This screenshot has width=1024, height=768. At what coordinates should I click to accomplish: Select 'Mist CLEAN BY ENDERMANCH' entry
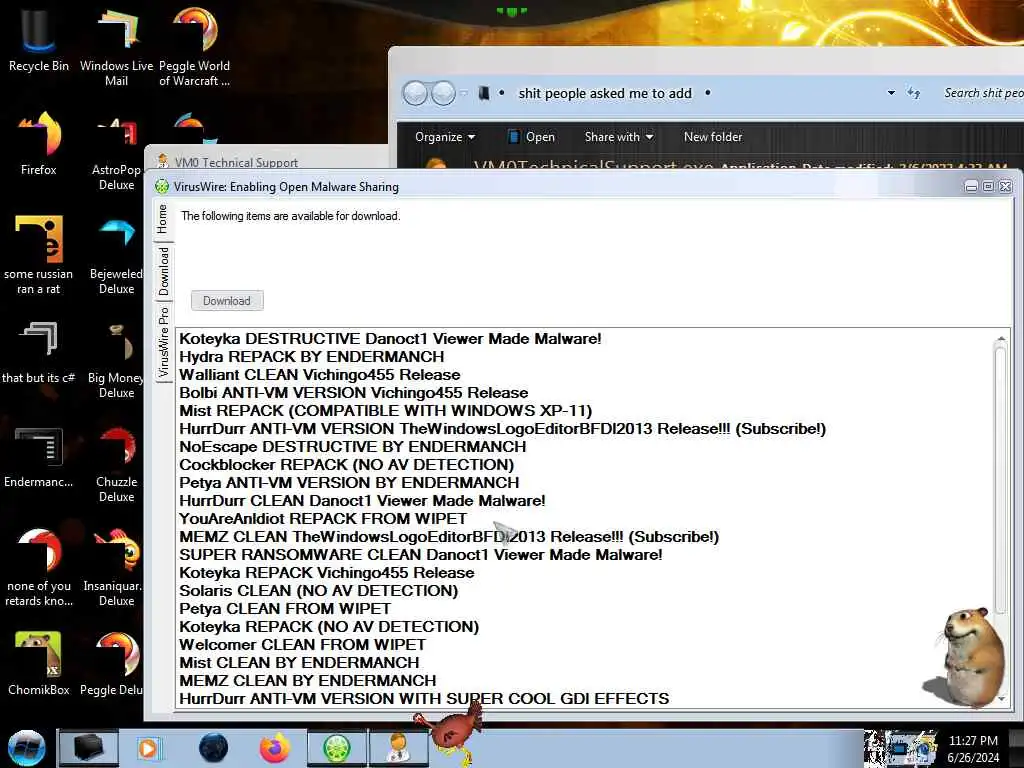[299, 662]
